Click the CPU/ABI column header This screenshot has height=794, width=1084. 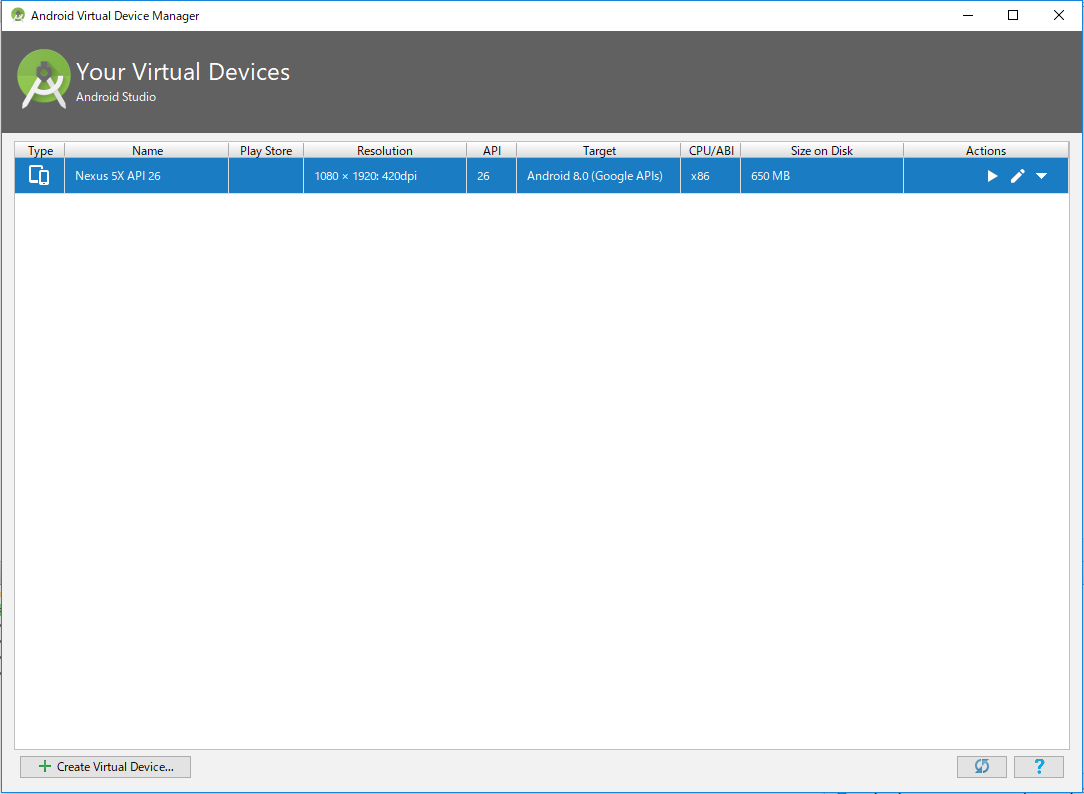tap(710, 150)
